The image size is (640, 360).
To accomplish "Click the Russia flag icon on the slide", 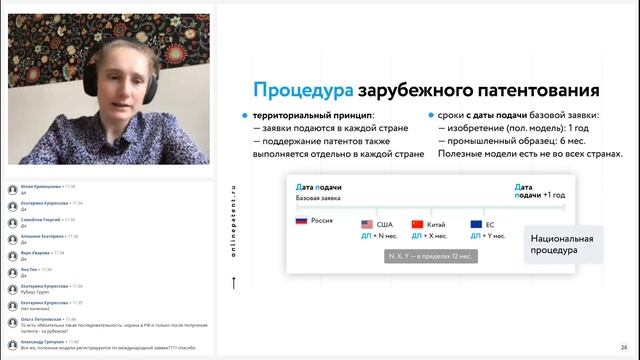I will (x=301, y=220).
